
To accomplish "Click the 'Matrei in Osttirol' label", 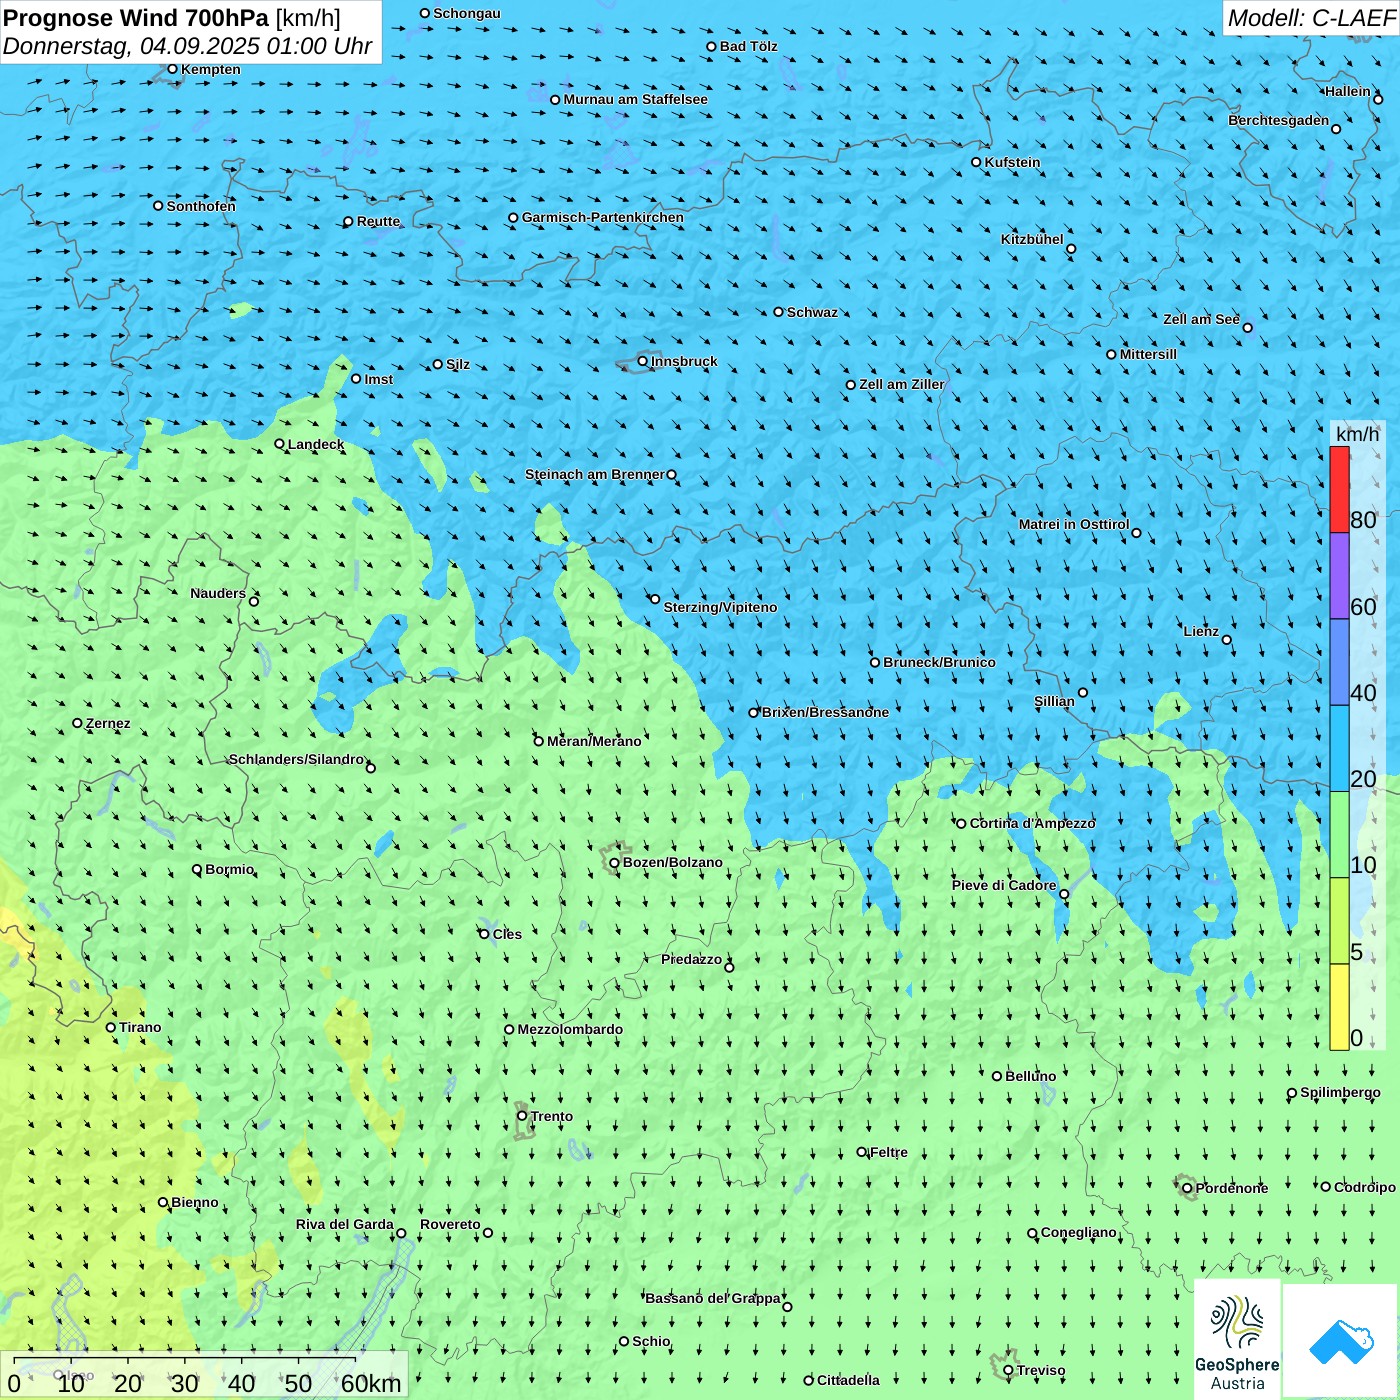I will coord(1074,524).
